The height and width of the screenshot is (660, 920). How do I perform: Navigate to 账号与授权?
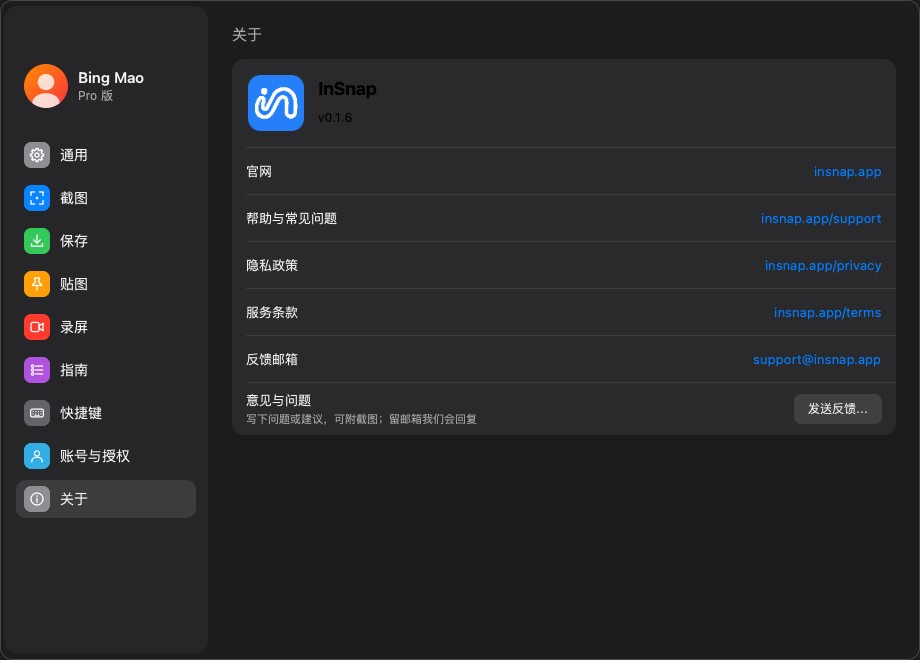pyautogui.click(x=106, y=456)
